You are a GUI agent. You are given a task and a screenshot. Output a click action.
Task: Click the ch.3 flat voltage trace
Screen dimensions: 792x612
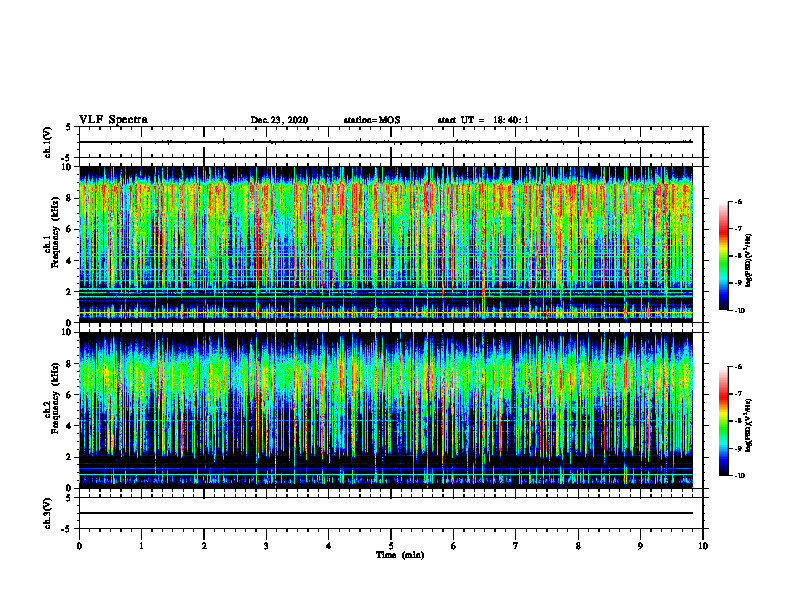pyautogui.click(x=386, y=513)
